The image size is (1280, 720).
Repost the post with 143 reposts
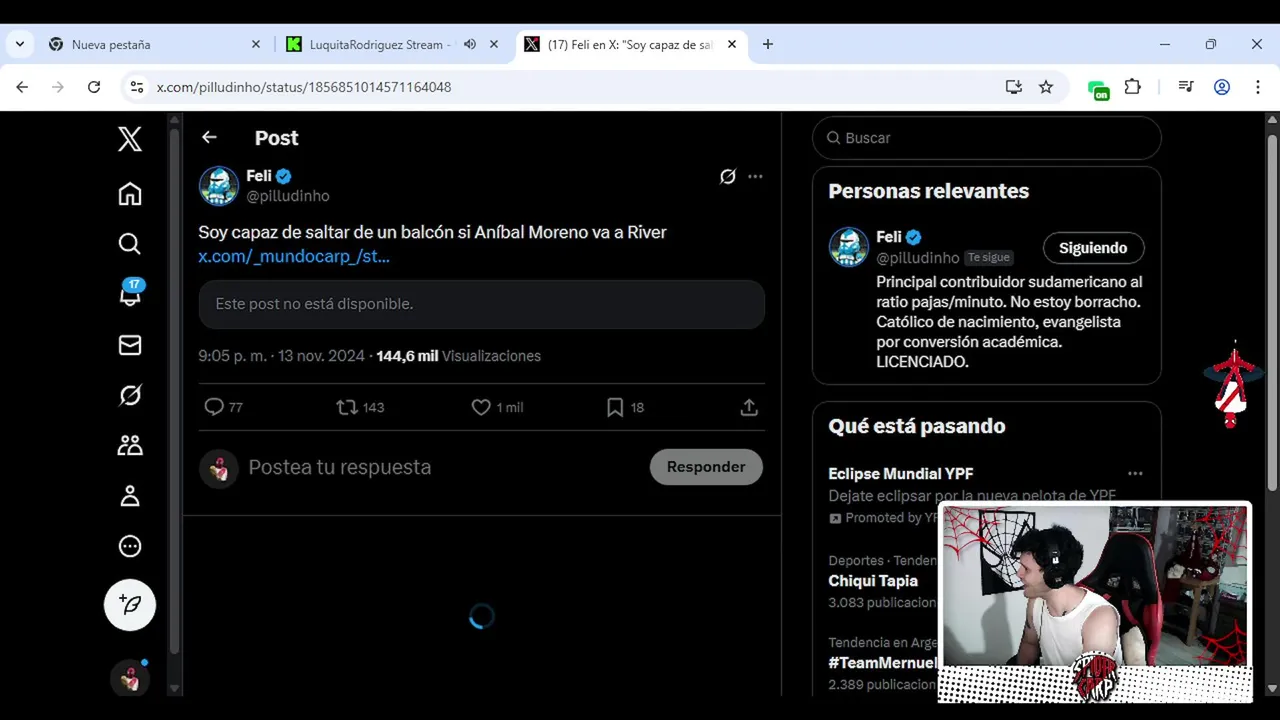[360, 407]
